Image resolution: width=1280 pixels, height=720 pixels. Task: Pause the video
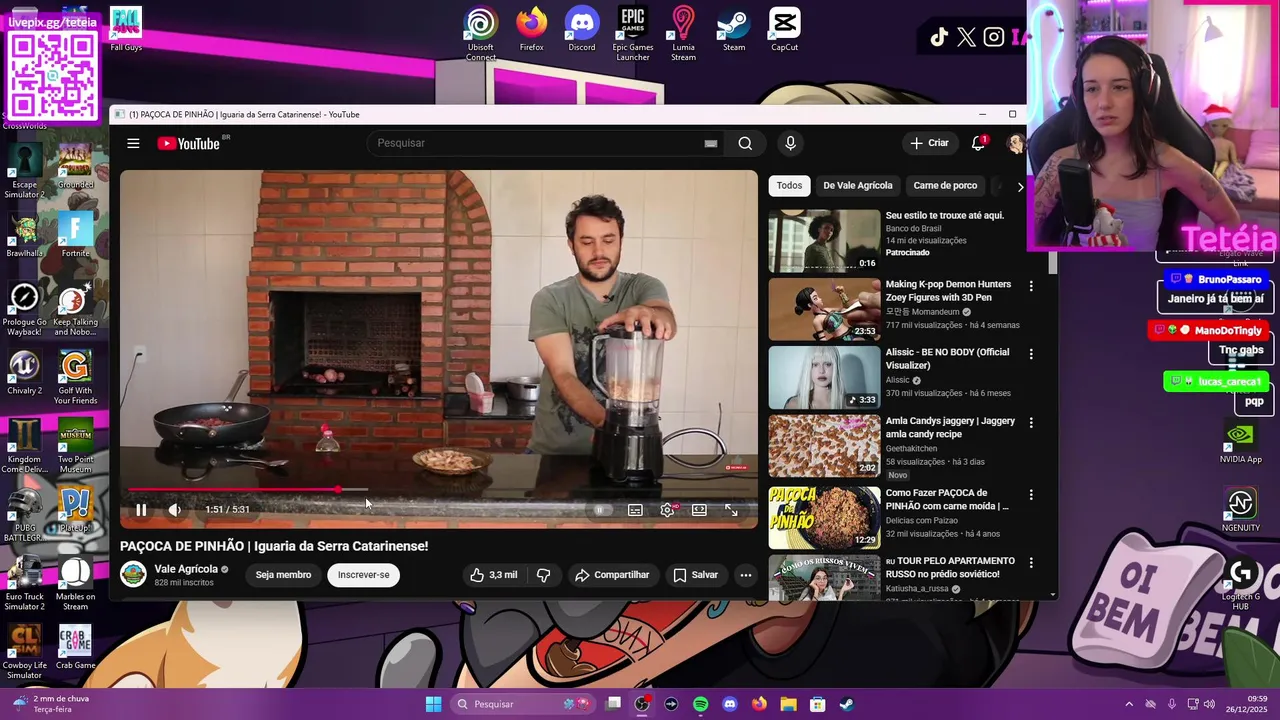tap(141, 510)
